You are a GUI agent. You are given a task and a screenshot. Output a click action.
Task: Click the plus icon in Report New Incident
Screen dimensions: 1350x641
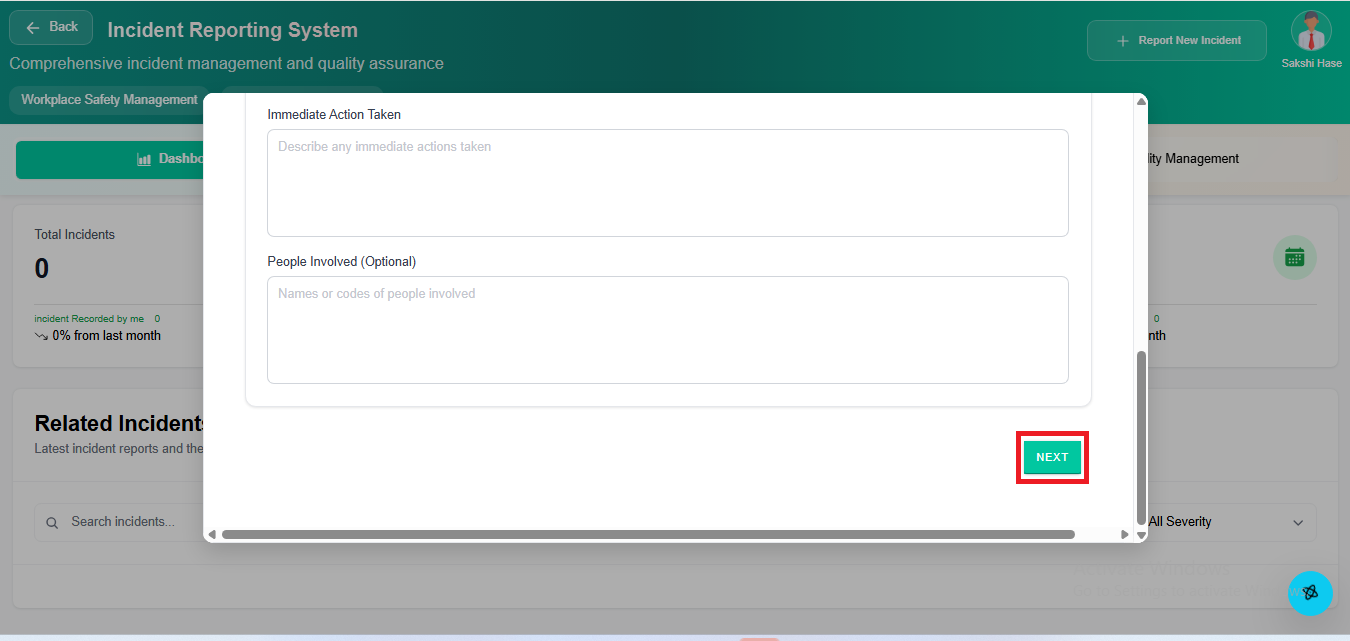(1122, 41)
